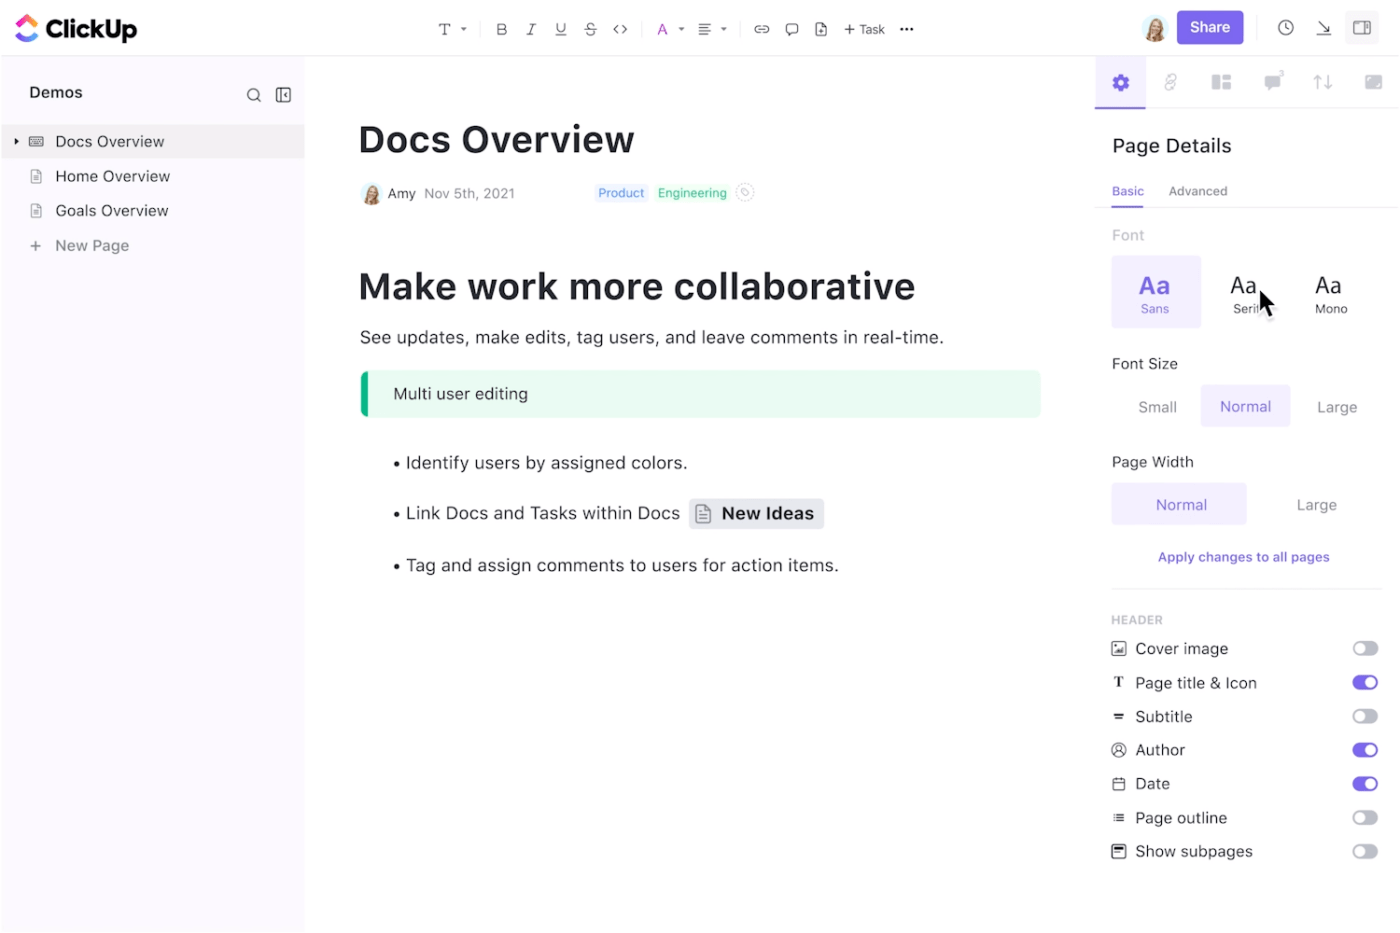
Task: Enable the Page outline toggle
Action: coord(1365,818)
